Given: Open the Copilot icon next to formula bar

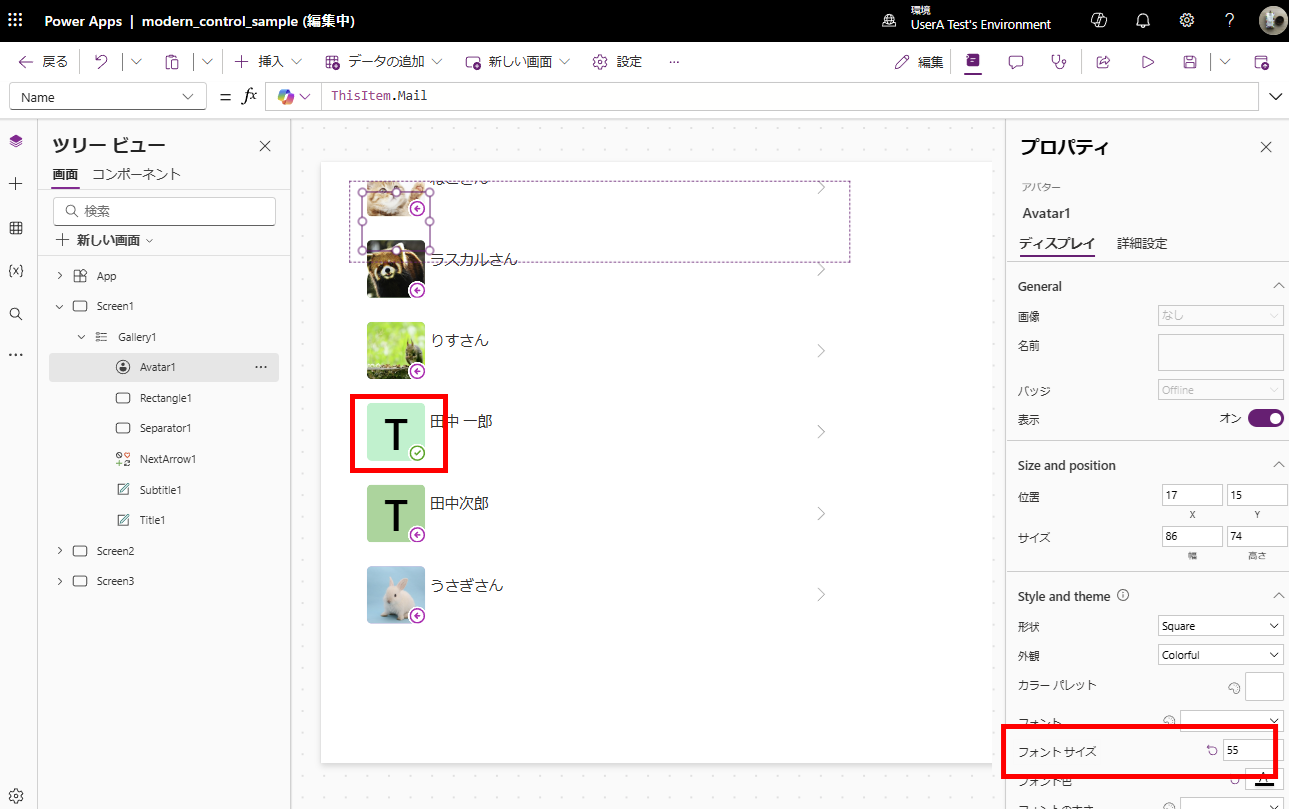Looking at the screenshot, I should 288,96.
